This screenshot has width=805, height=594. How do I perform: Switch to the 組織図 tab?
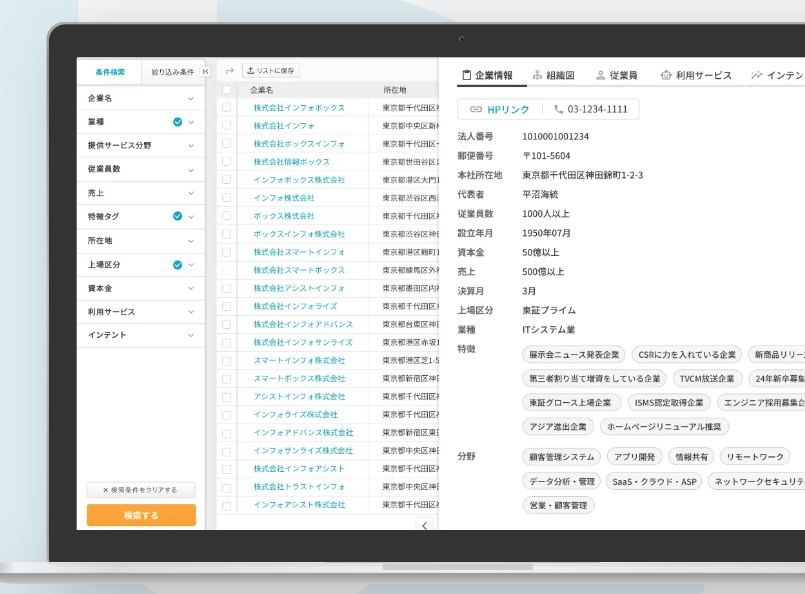553,75
